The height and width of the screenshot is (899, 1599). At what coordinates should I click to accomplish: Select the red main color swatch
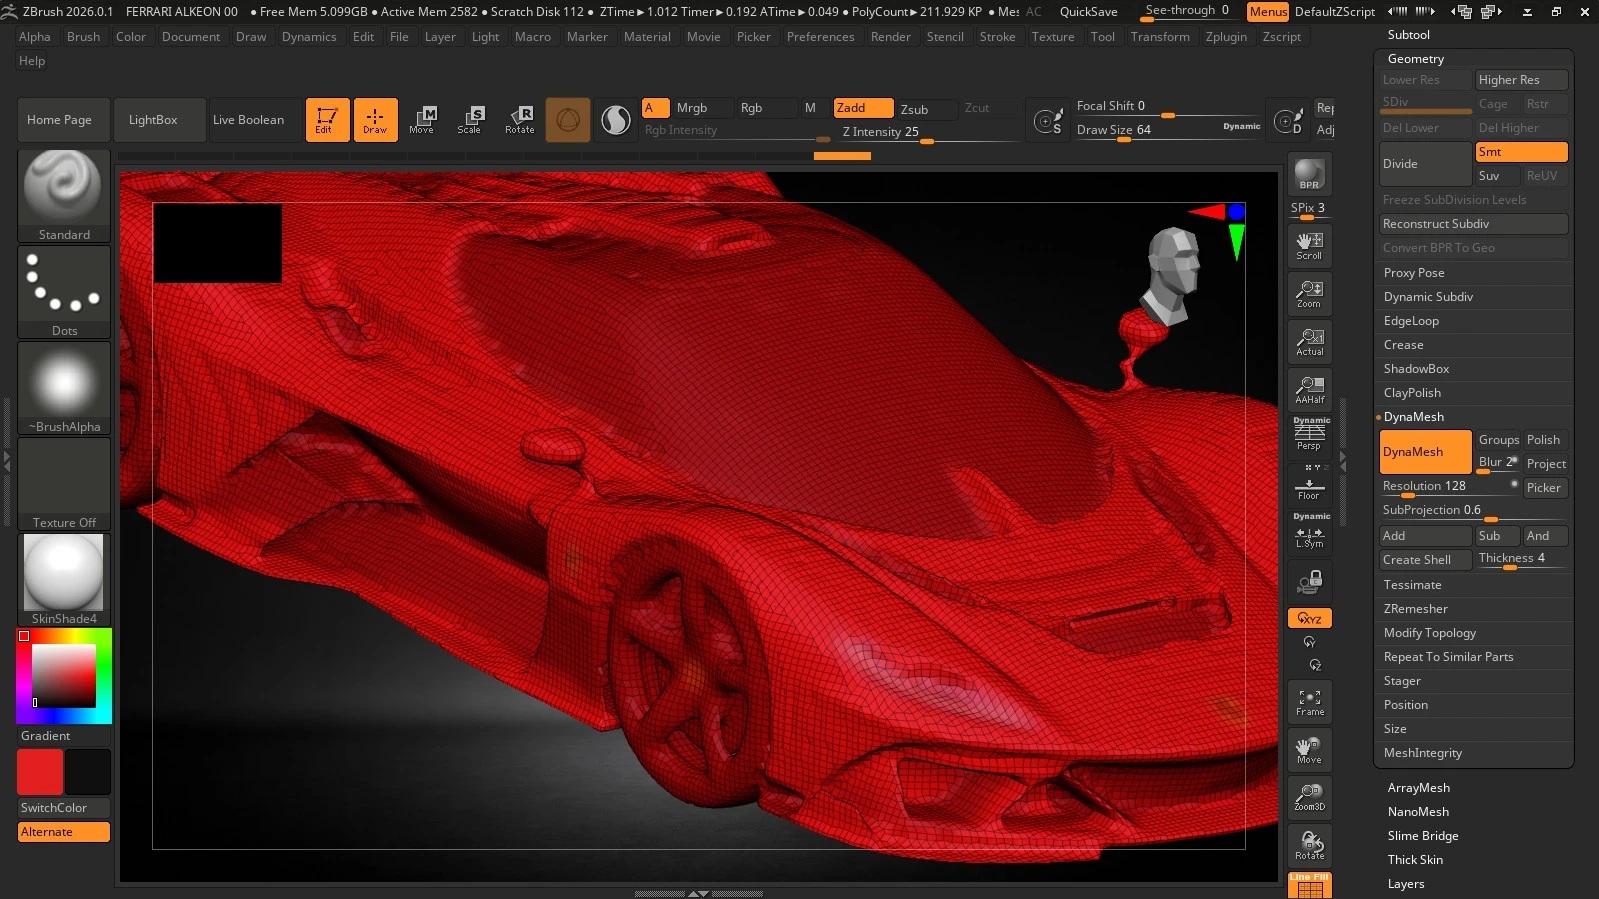pyautogui.click(x=40, y=772)
